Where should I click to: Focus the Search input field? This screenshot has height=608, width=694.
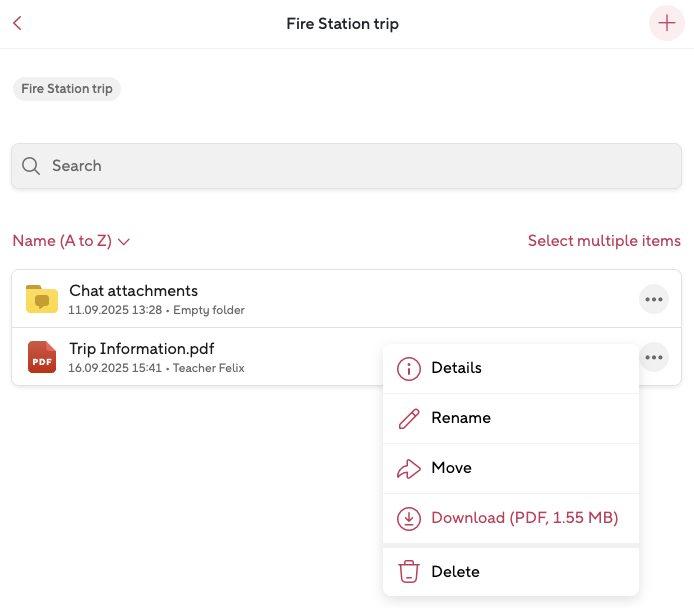(360, 166)
